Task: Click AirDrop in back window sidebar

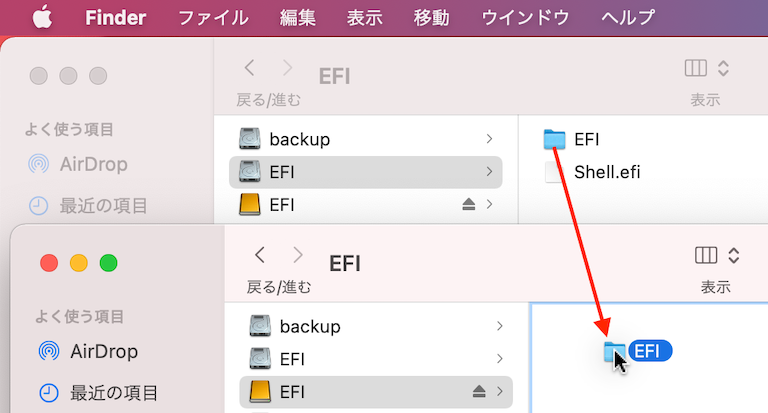Action: coord(78,164)
